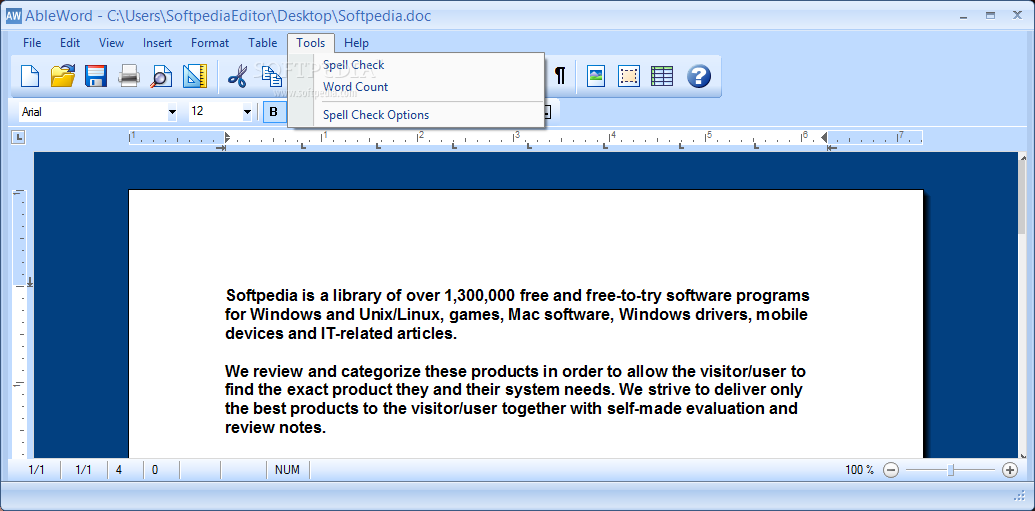This screenshot has height=511, width=1035.
Task: Open the Help menu
Action: pyautogui.click(x=356, y=43)
